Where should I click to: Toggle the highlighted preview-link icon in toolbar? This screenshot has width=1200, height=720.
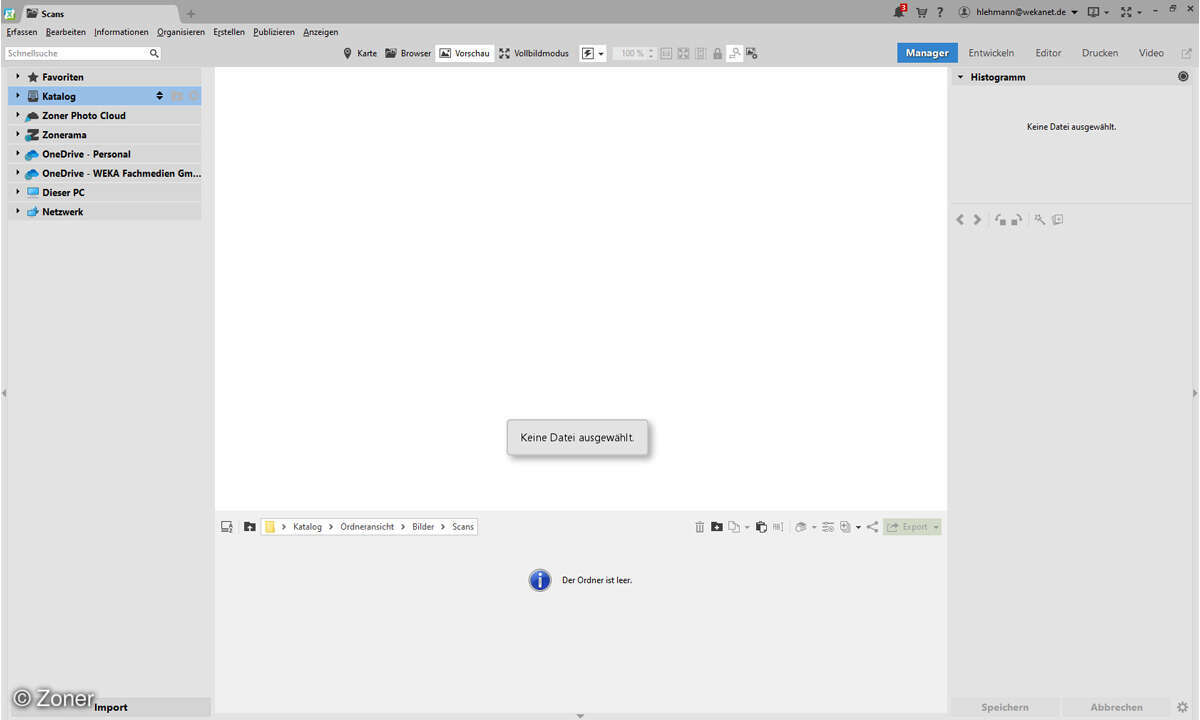coord(734,53)
